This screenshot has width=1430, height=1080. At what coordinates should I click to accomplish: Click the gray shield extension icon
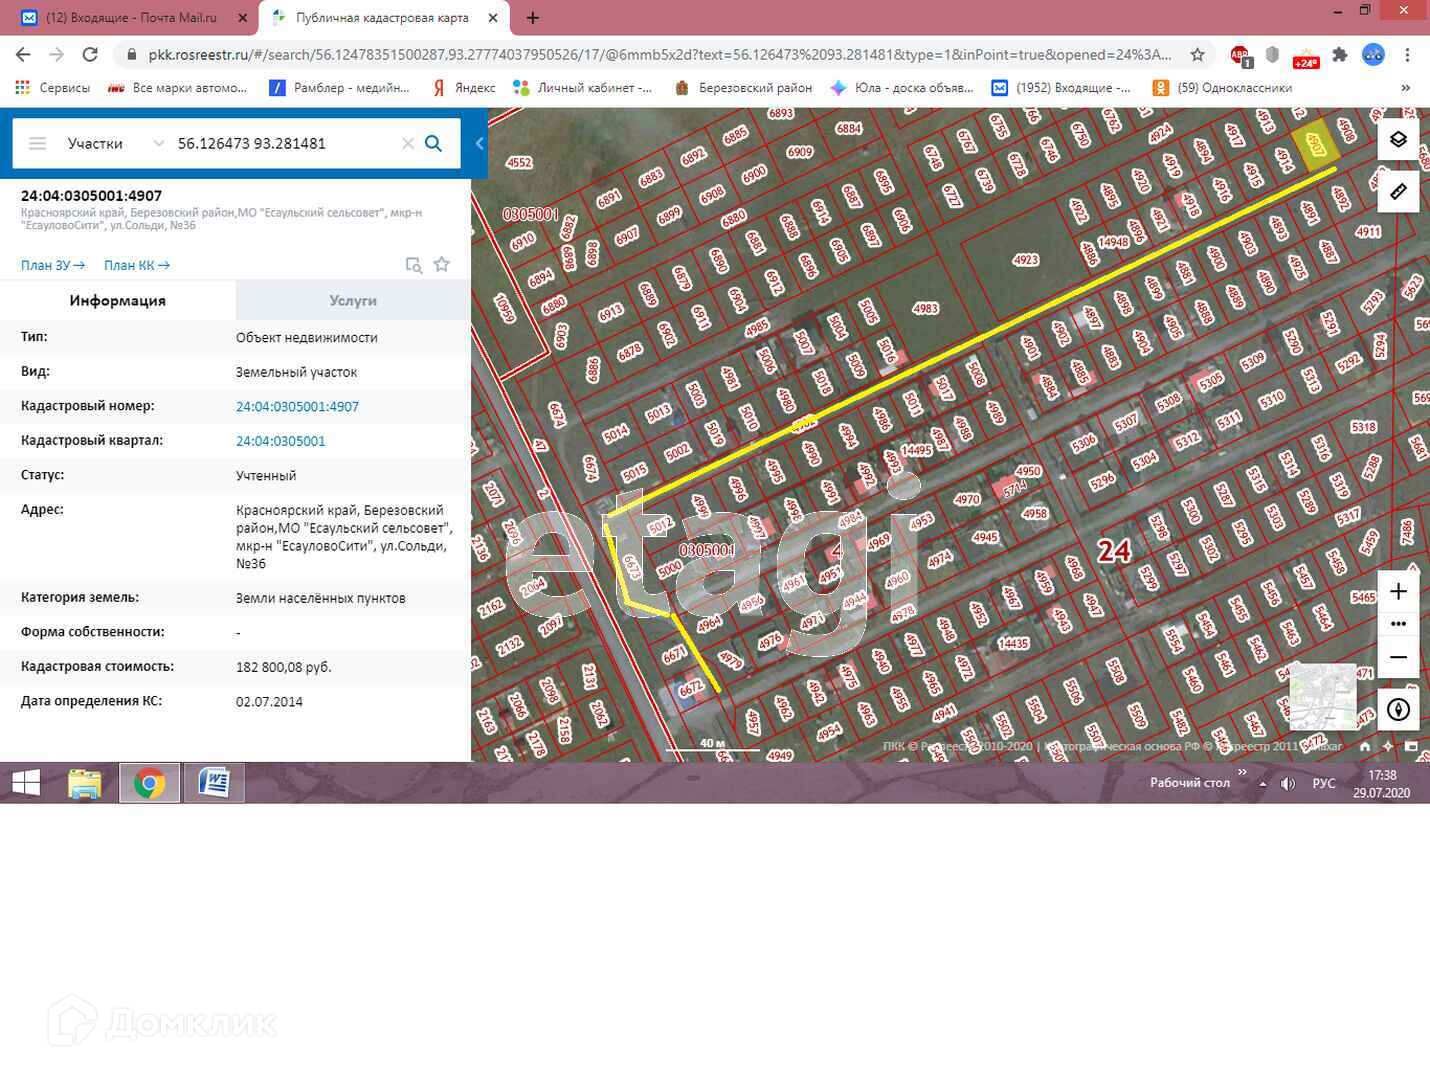tap(1272, 55)
